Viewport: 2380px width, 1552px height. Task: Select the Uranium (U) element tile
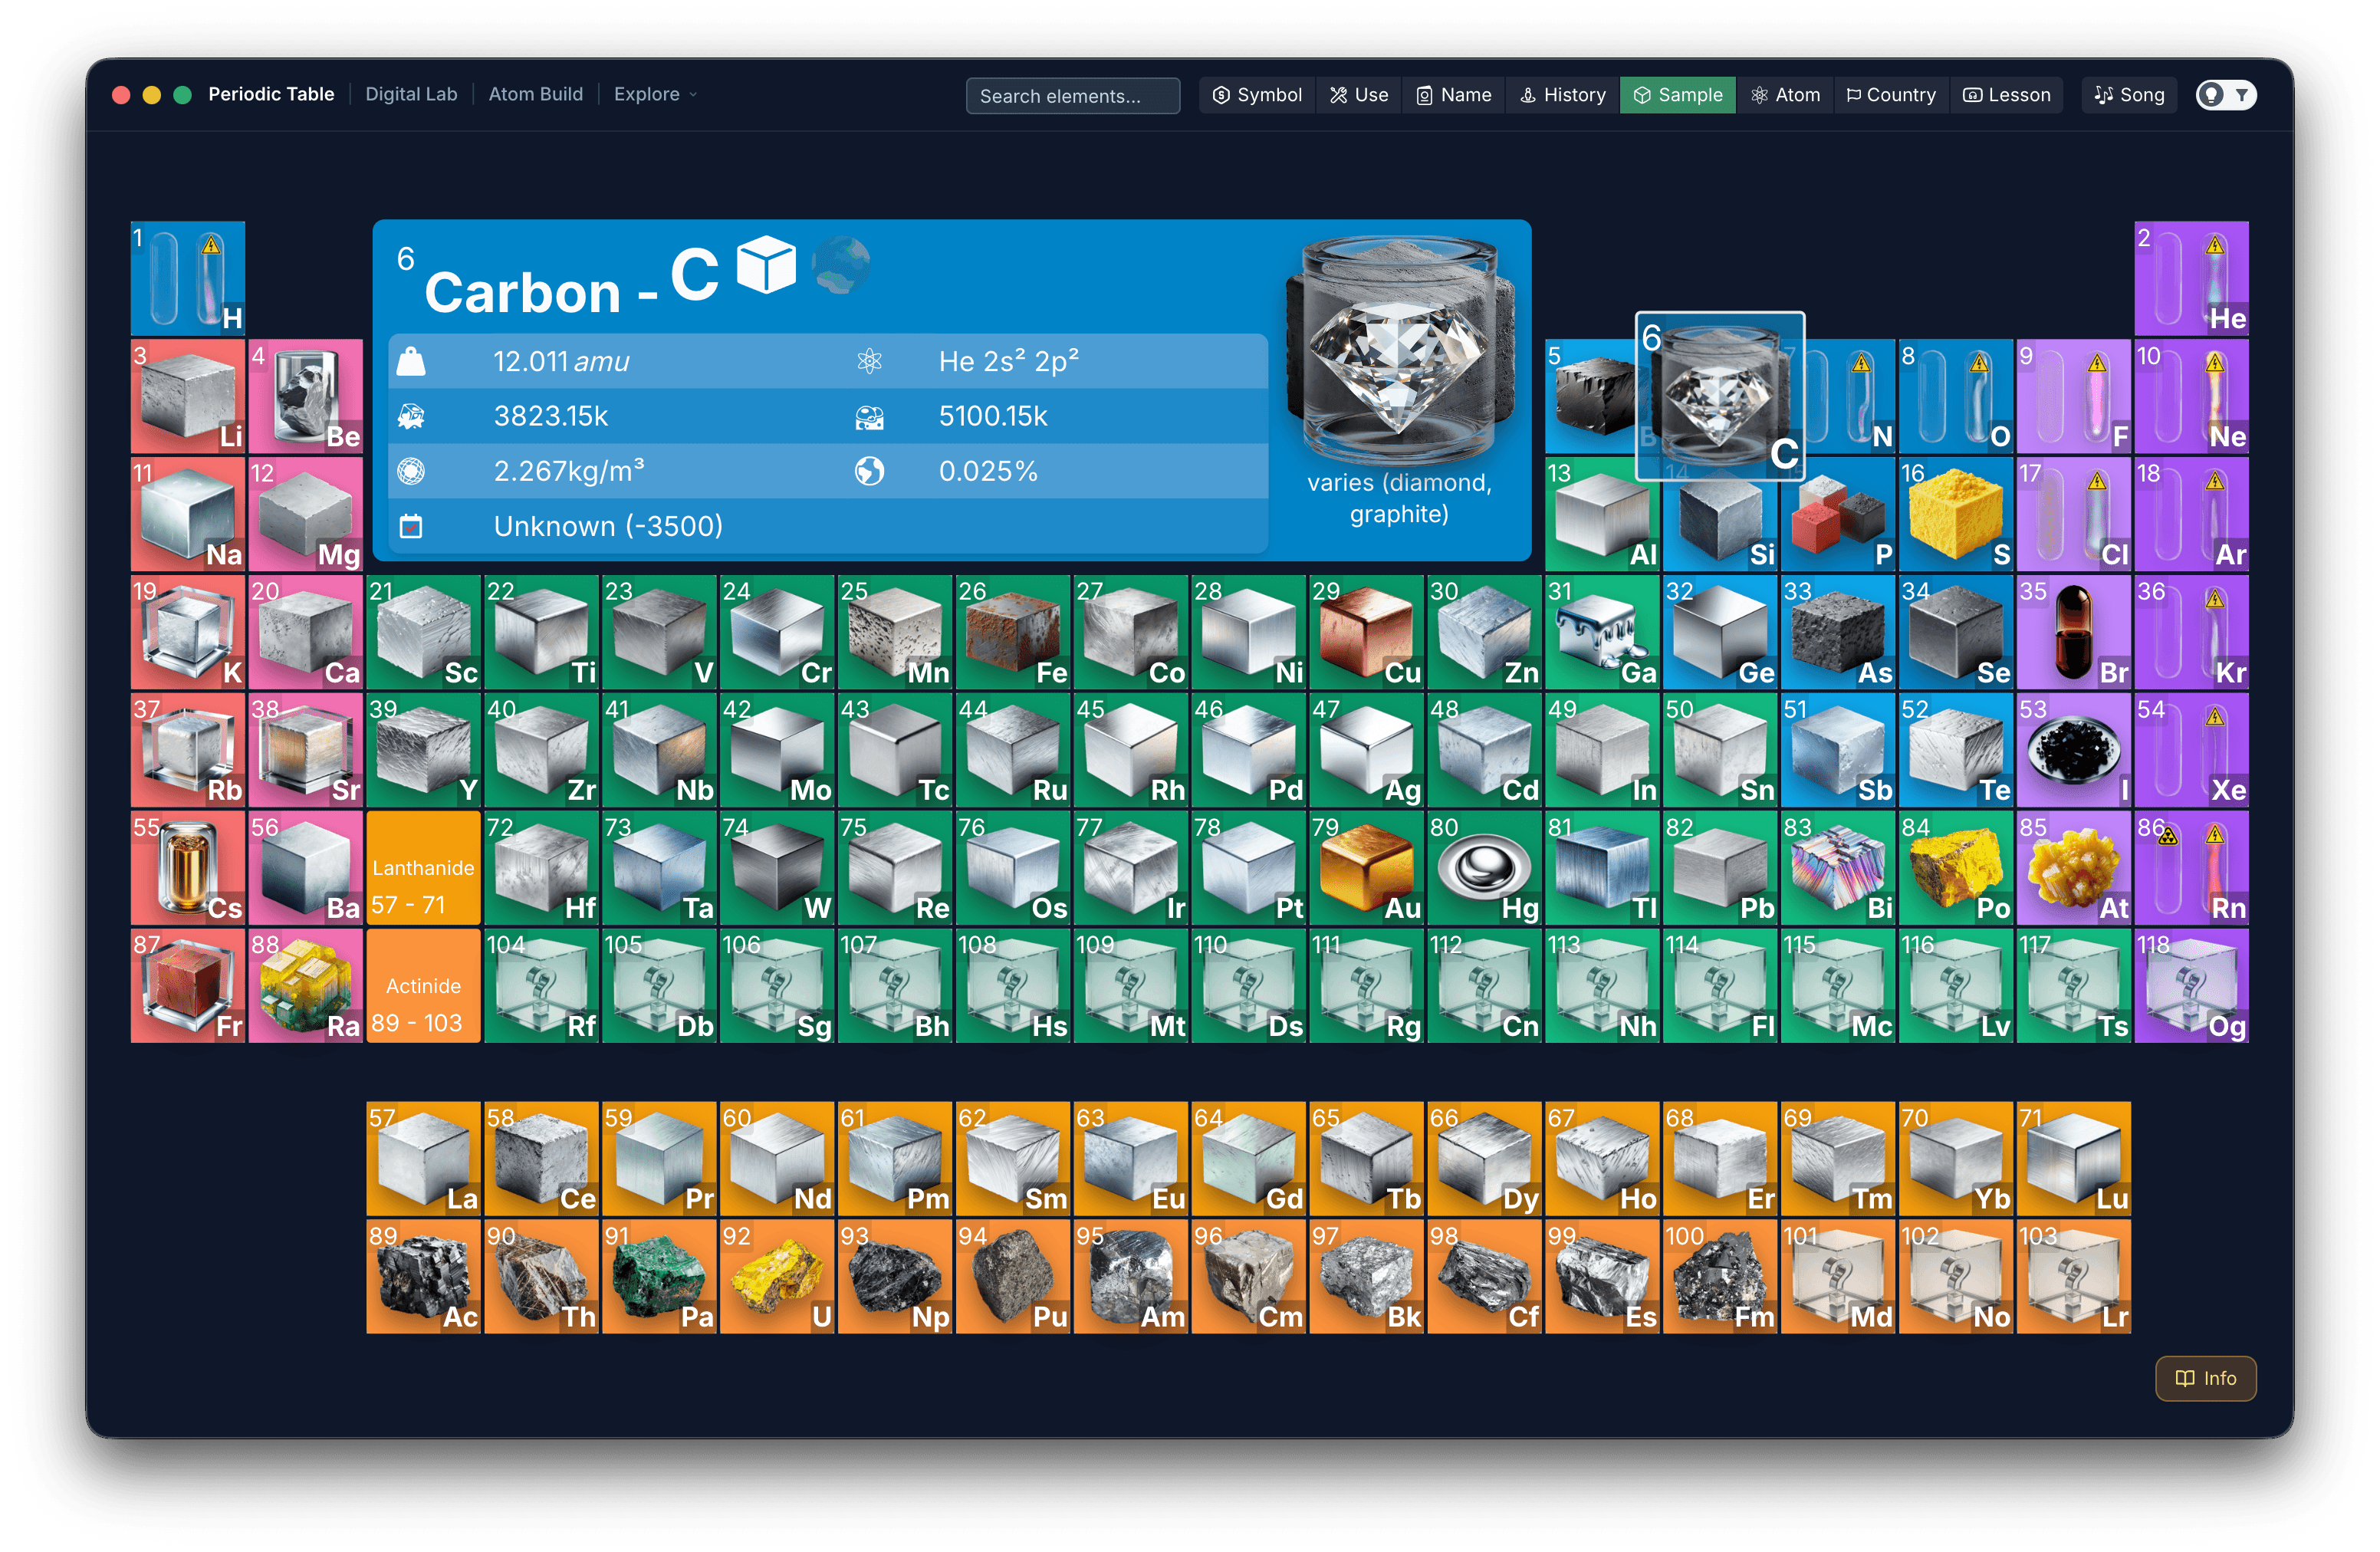pyautogui.click(x=777, y=1276)
